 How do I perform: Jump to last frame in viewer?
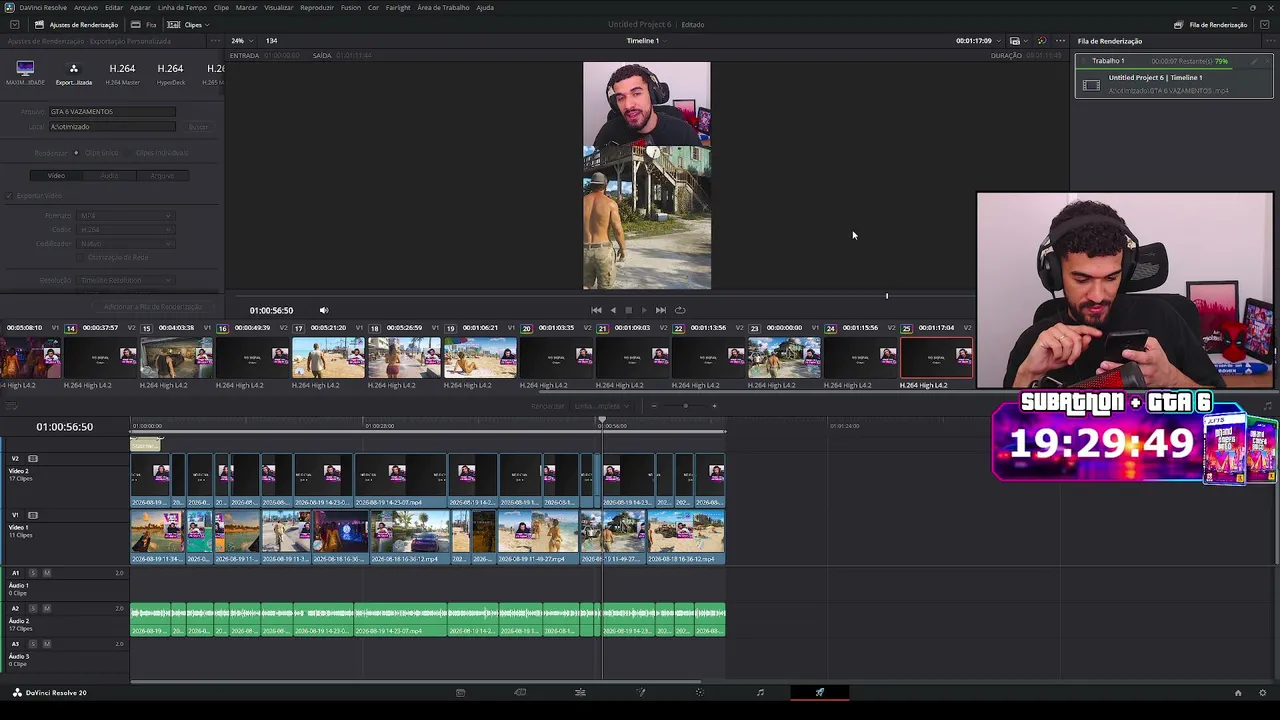(x=660, y=310)
